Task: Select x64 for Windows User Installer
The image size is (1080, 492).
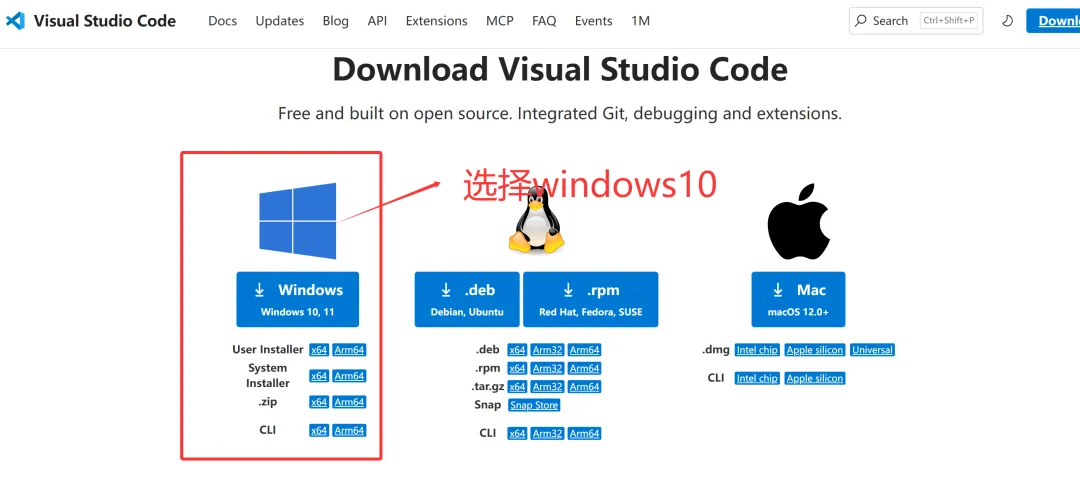Action: point(319,350)
